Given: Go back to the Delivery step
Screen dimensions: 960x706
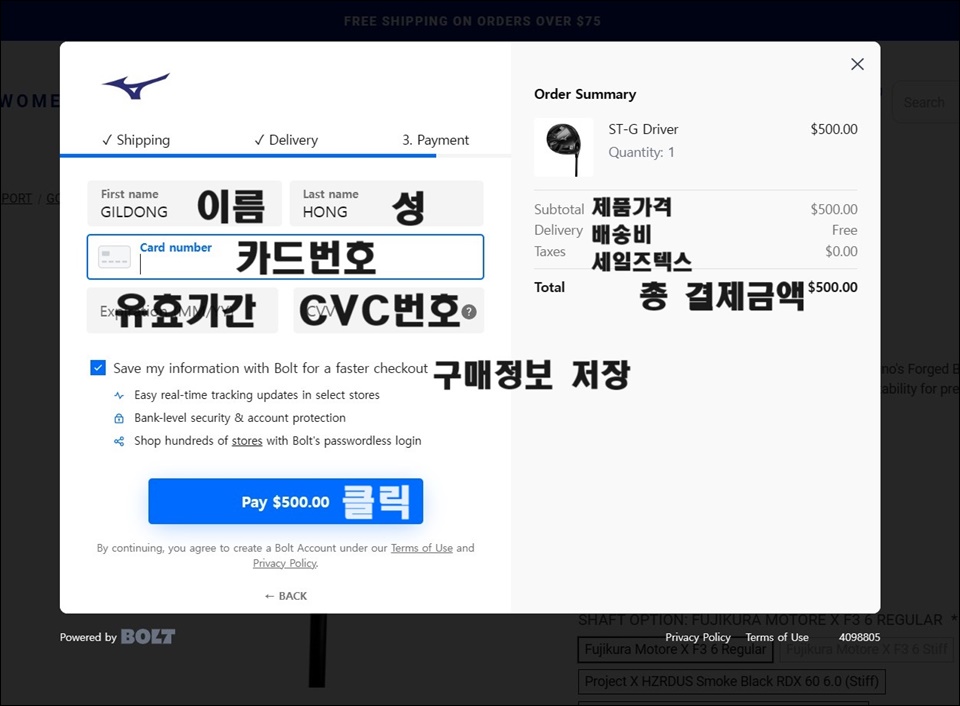Looking at the screenshot, I should pos(286,140).
